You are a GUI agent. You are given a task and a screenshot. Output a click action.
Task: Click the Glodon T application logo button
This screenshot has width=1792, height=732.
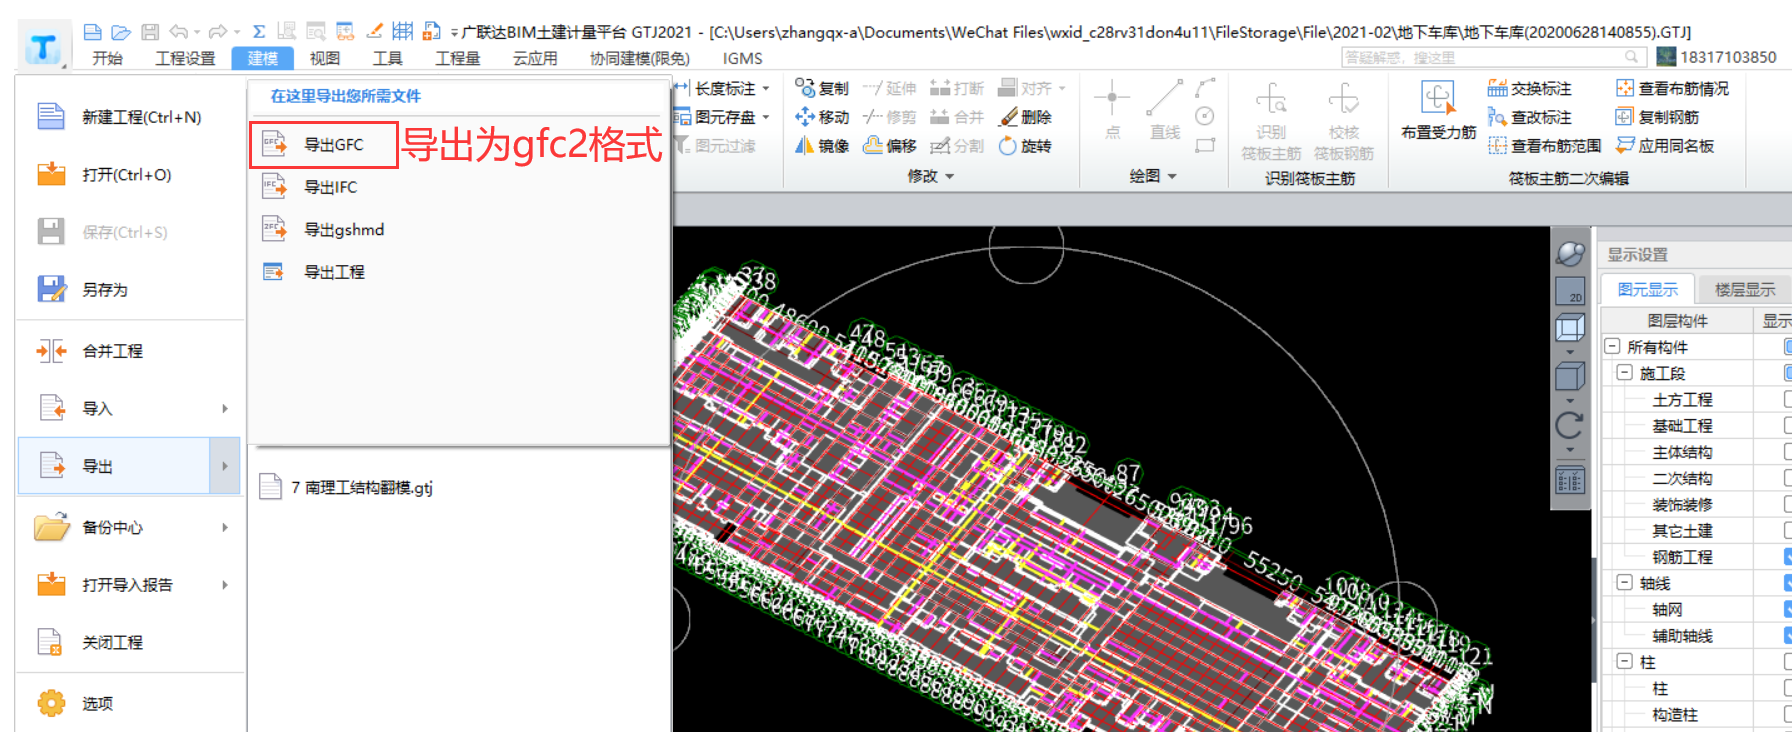point(44,46)
